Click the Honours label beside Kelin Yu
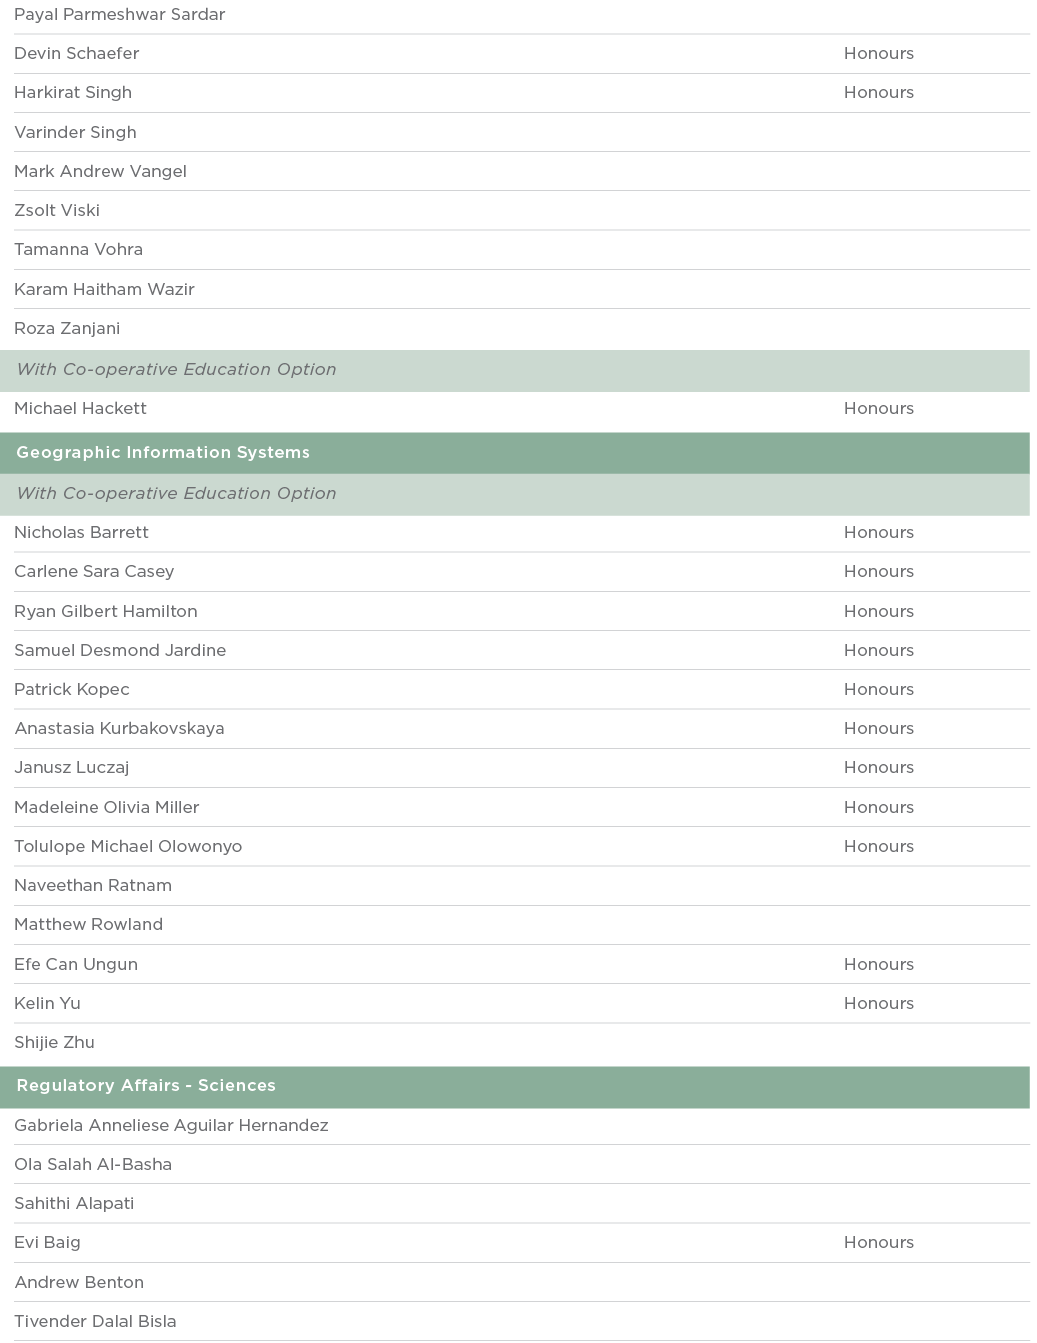 (878, 1004)
